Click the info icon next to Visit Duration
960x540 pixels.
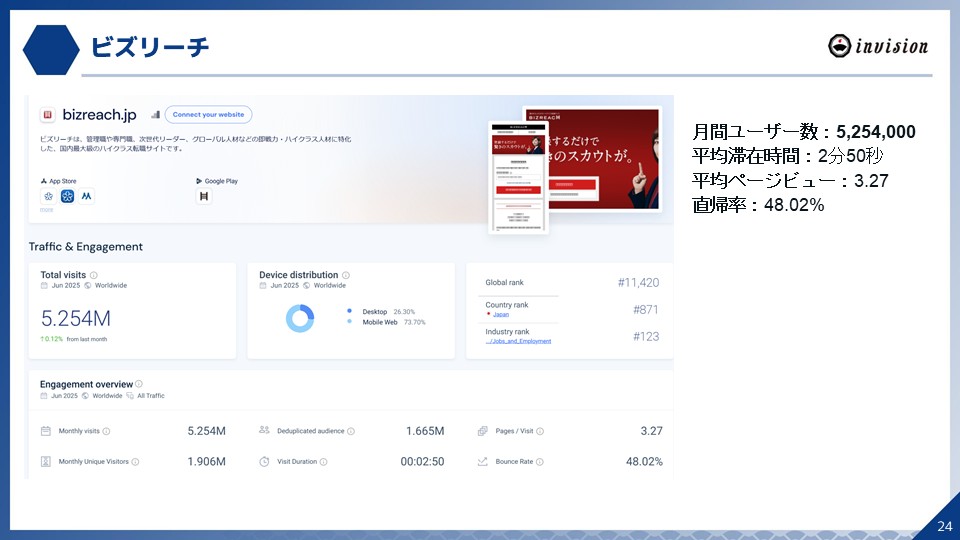click(x=323, y=462)
